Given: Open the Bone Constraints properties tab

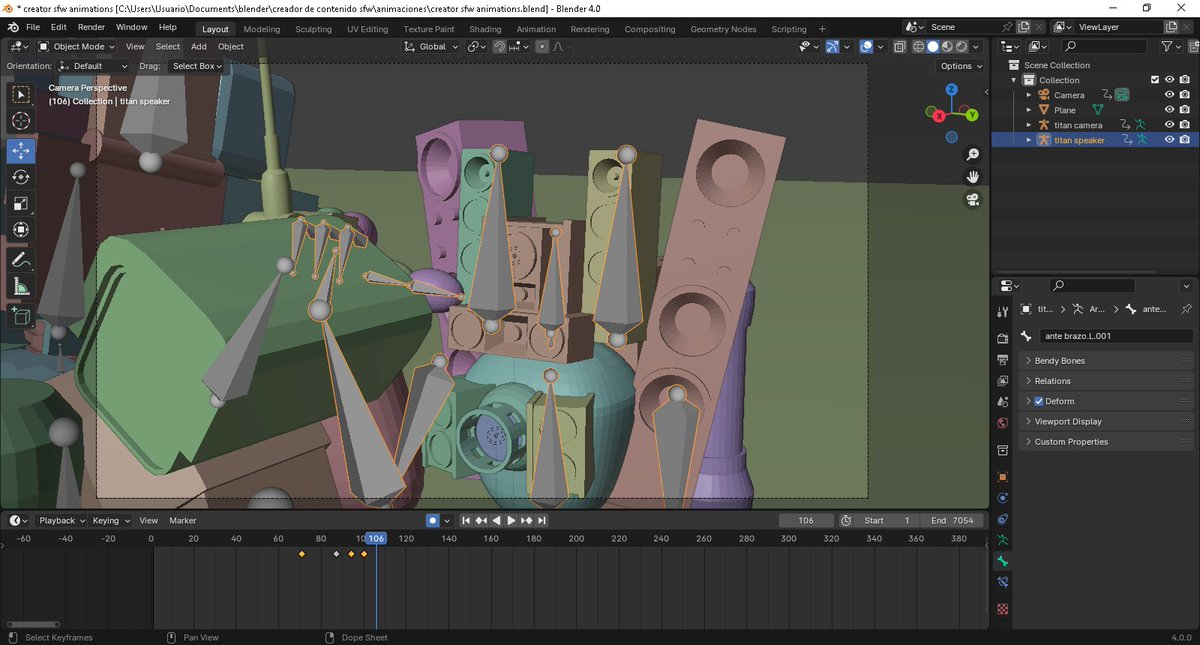Looking at the screenshot, I should (1003, 582).
